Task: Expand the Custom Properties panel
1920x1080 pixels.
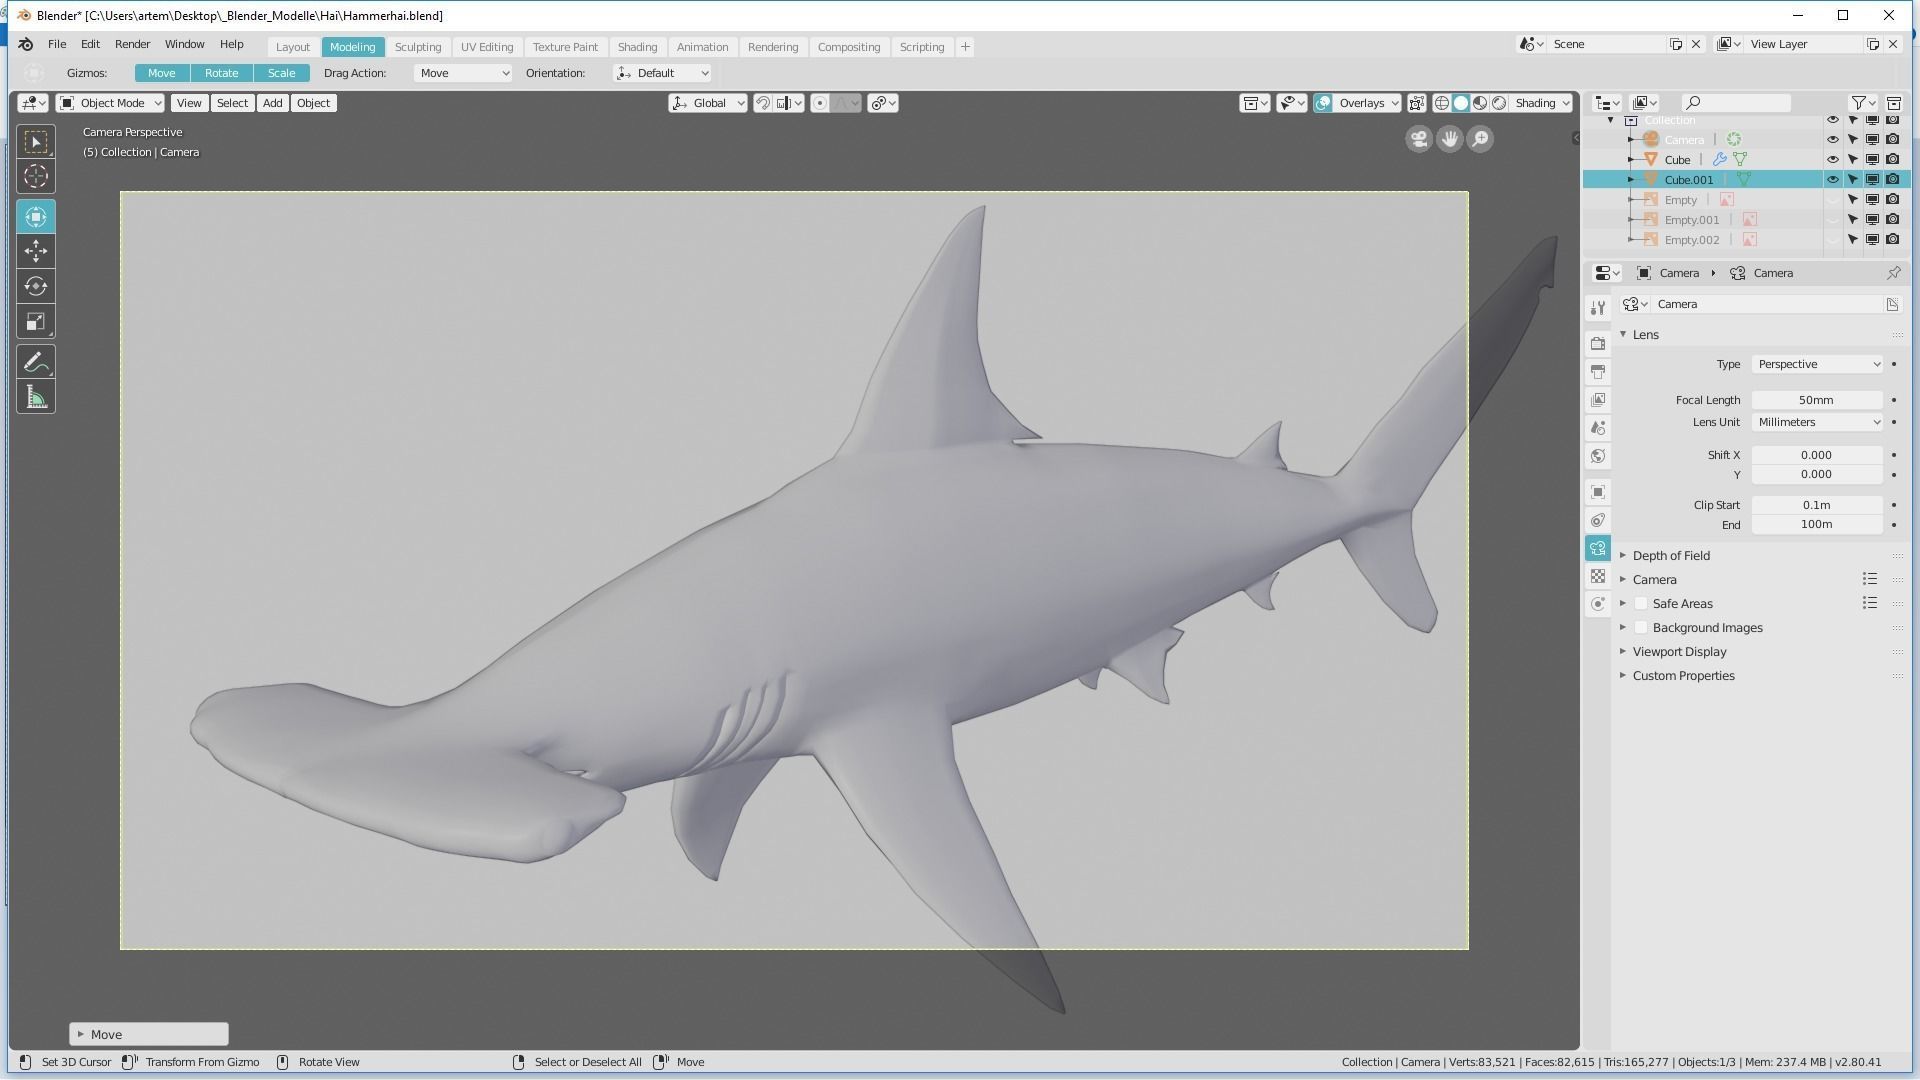Action: 1683,676
